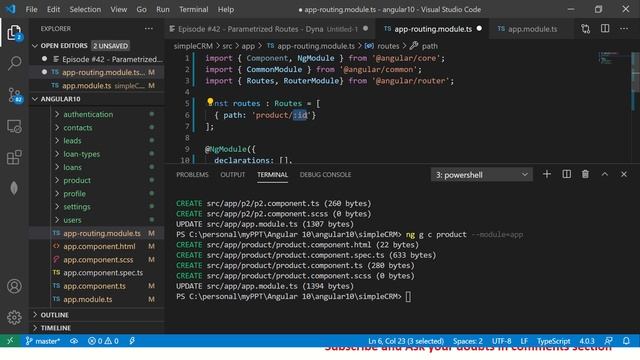Expand the loan-types folder
This screenshot has height=360, width=640.
click(x=81, y=154)
